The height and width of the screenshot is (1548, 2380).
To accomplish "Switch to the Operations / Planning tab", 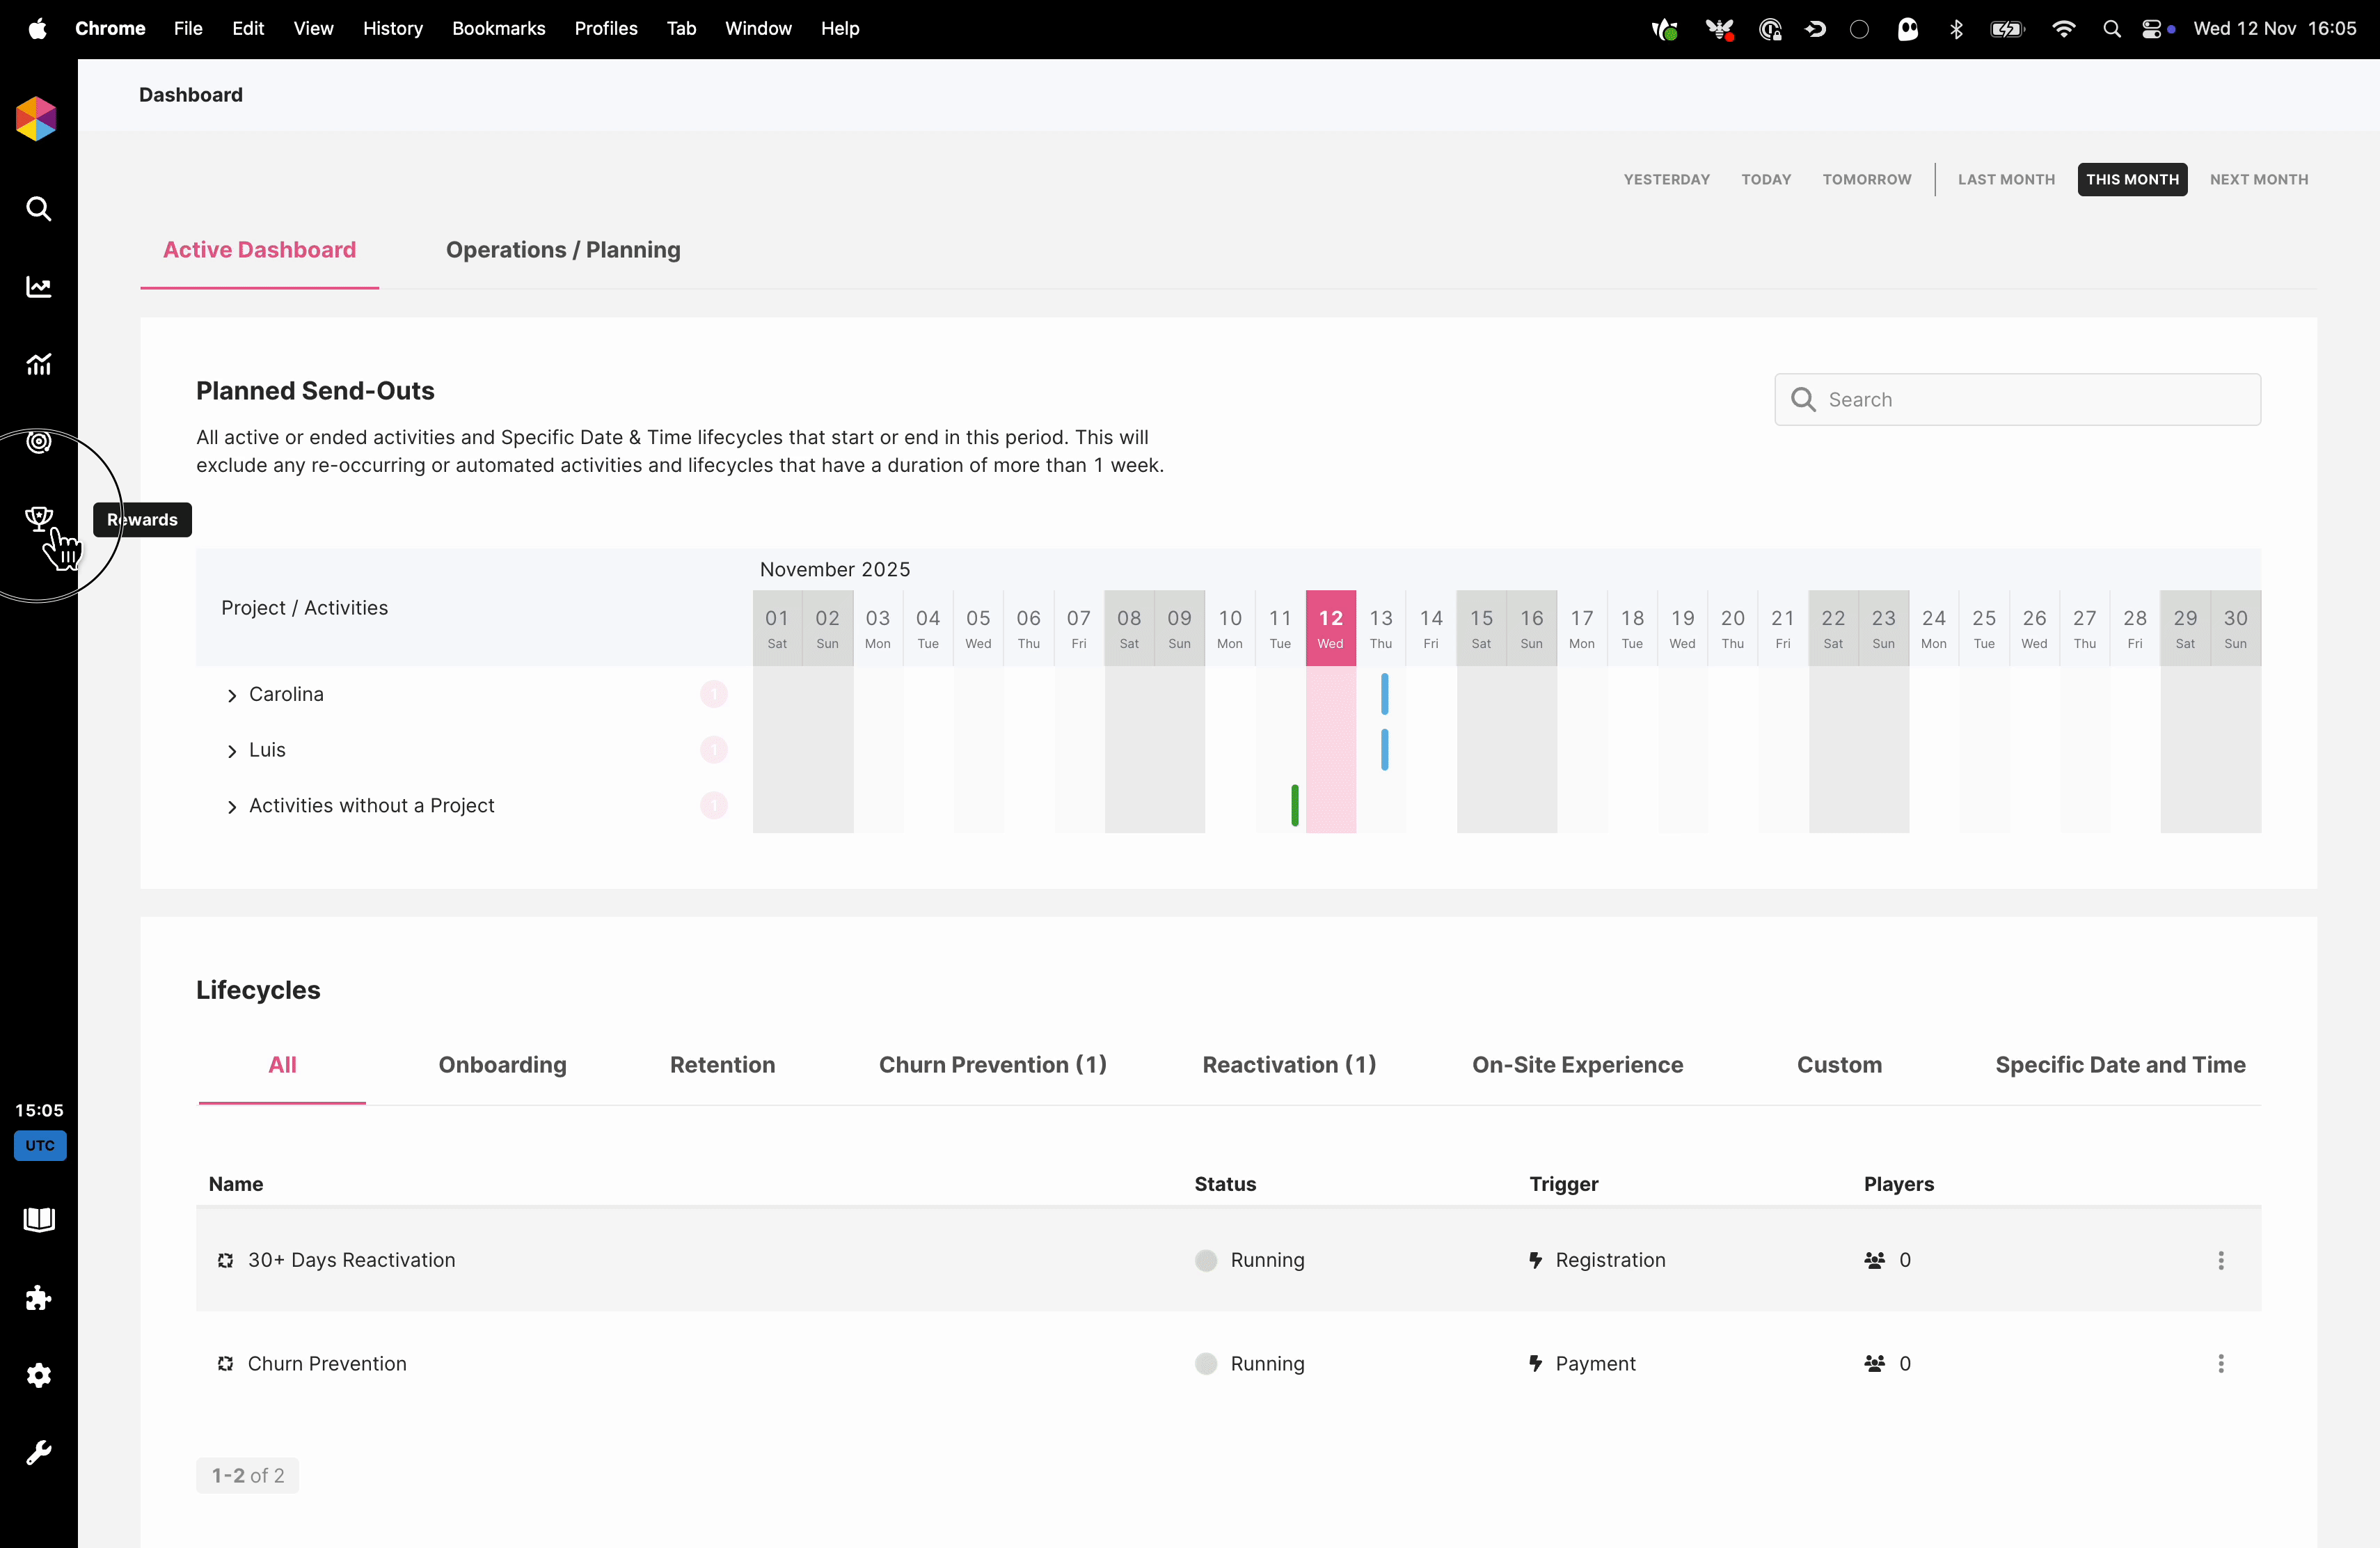I will 563,250.
